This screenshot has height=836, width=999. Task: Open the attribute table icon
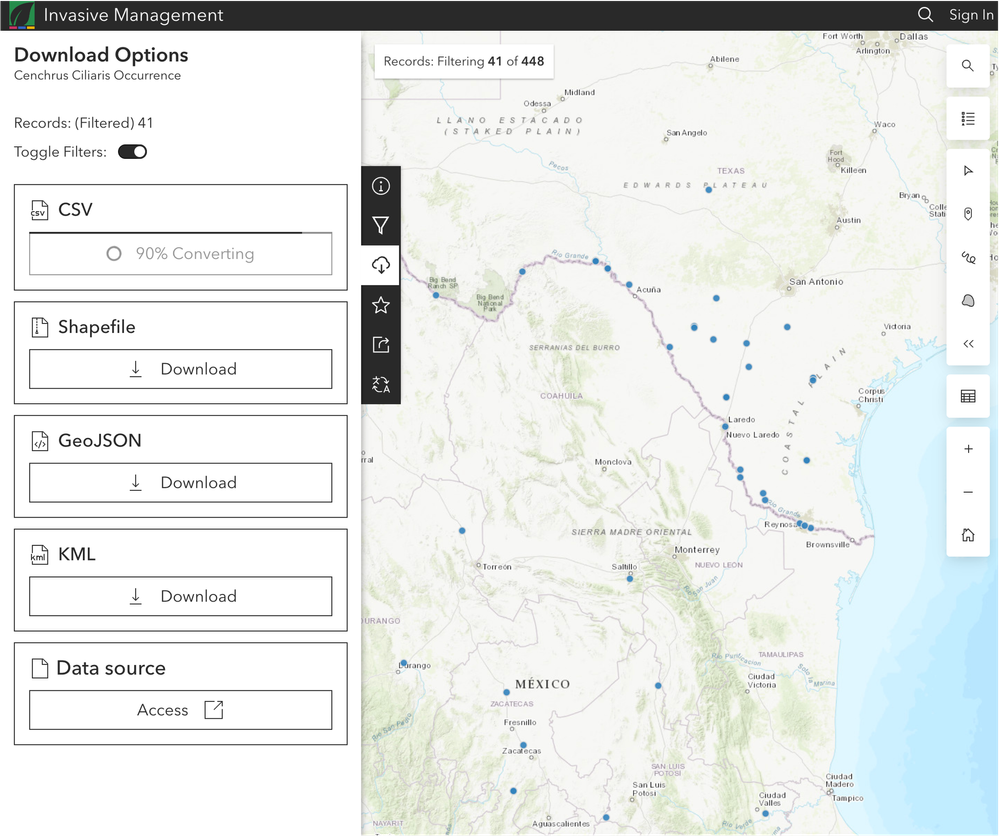(967, 396)
